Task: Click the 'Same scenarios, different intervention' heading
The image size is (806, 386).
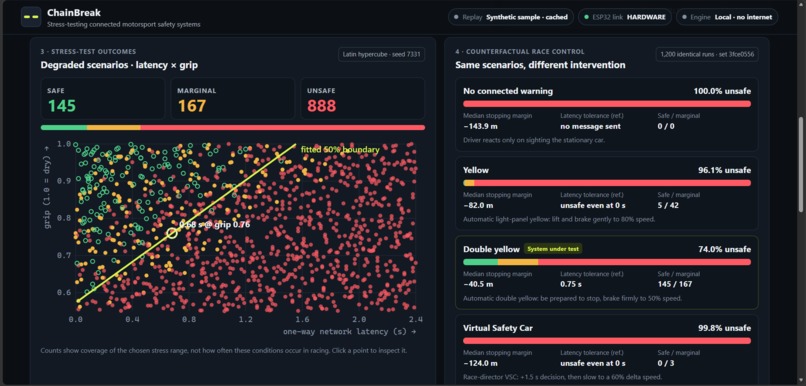Action: point(540,65)
